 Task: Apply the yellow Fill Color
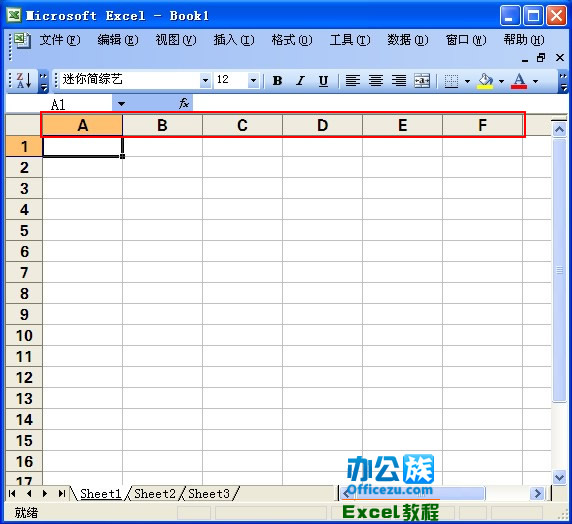point(485,81)
